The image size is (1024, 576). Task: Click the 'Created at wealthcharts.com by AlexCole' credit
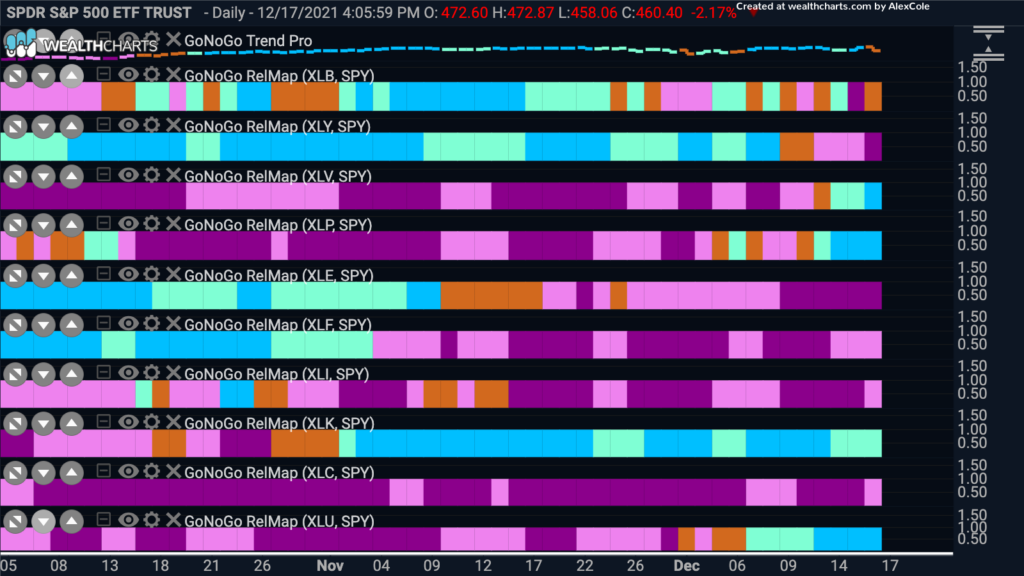click(x=833, y=7)
